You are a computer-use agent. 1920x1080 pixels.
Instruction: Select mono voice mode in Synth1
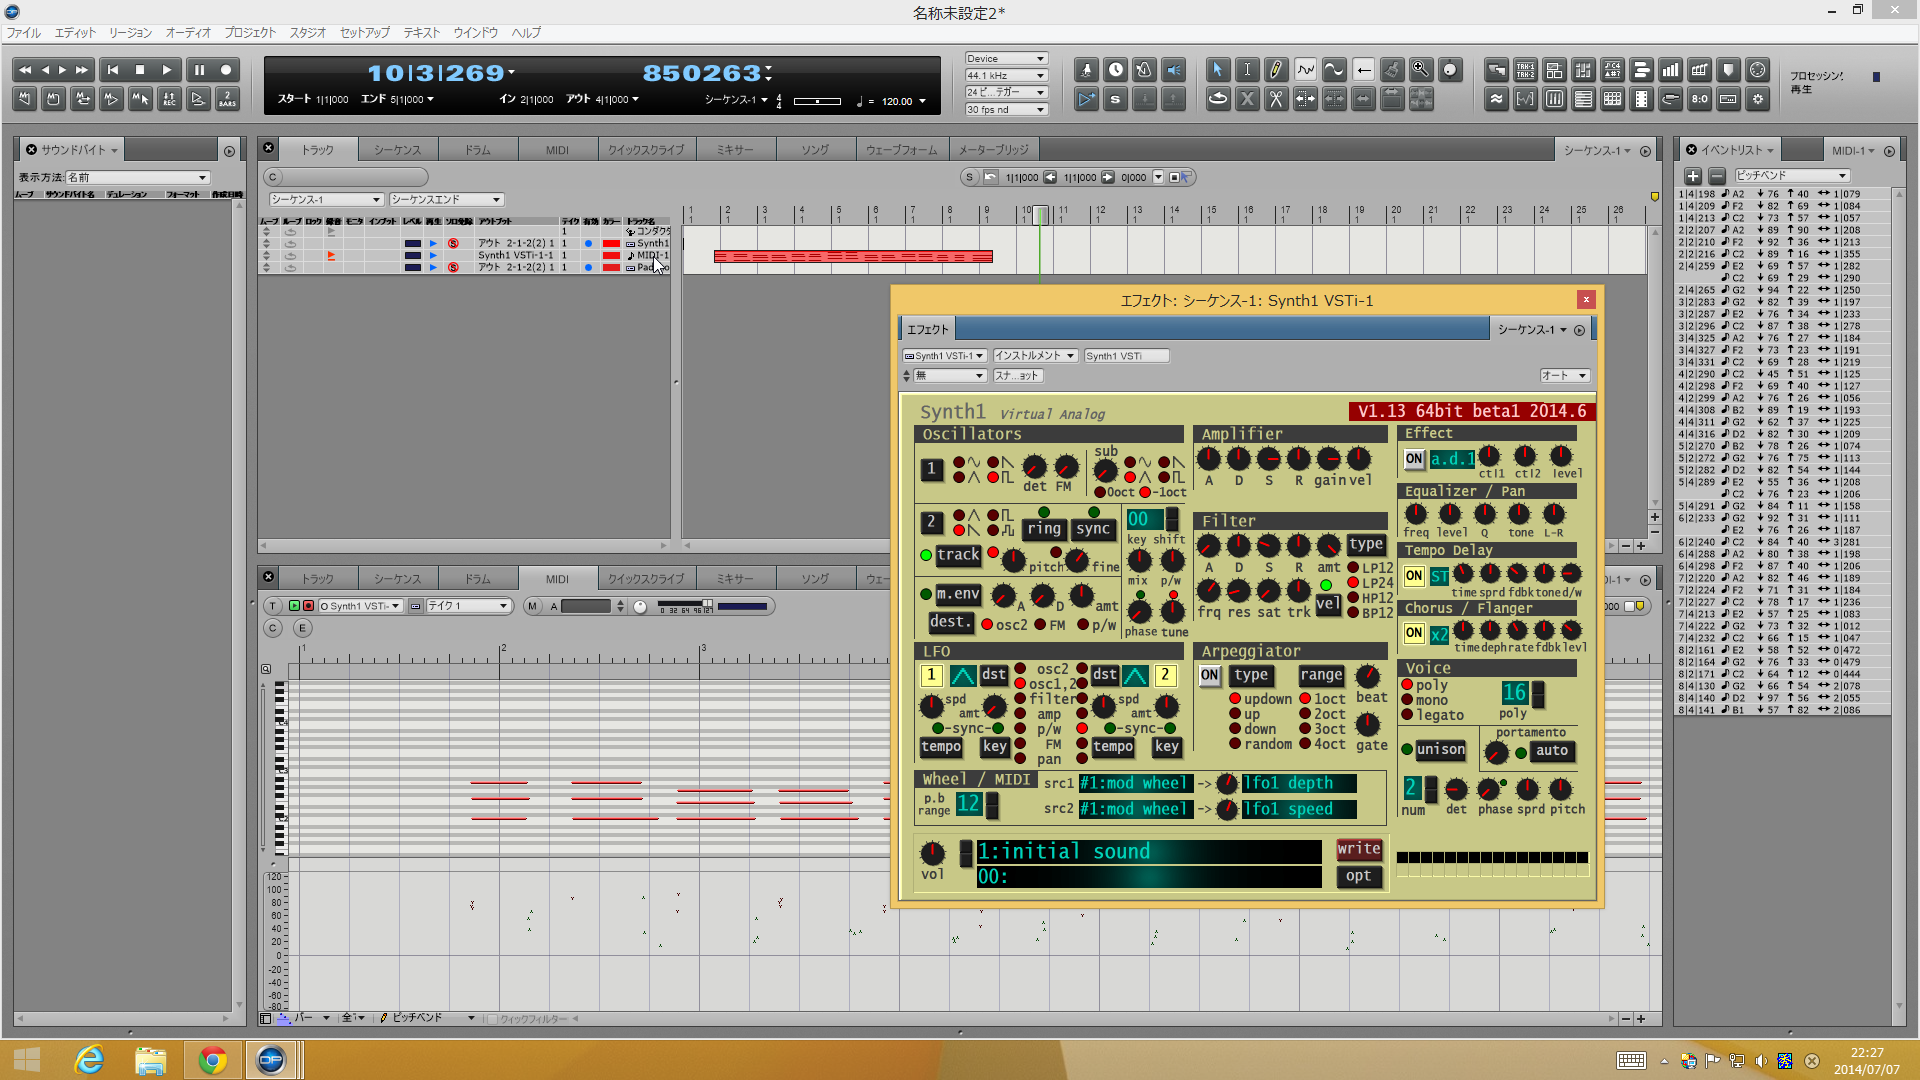point(1424,700)
